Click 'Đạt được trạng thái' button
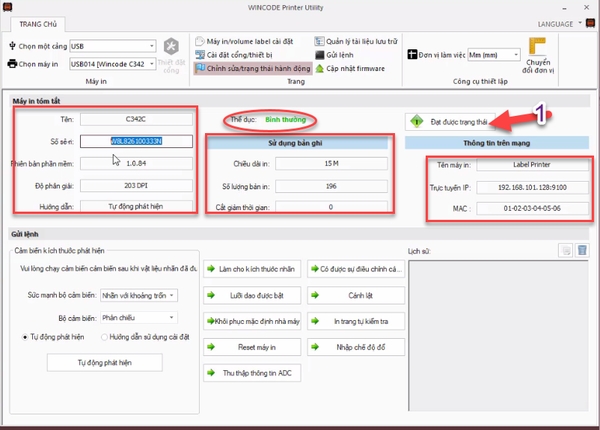The height and width of the screenshot is (430, 600). click(448, 122)
